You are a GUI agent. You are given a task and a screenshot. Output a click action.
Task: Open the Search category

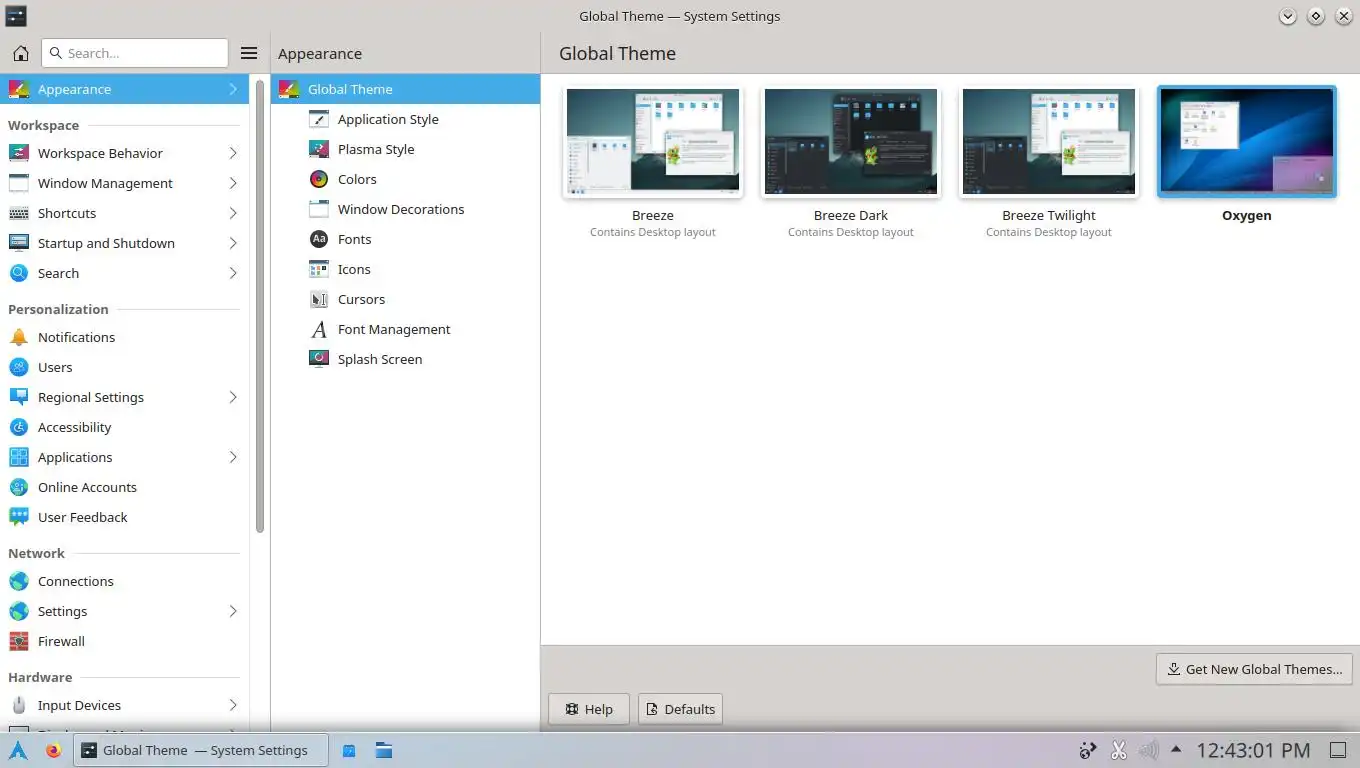click(124, 273)
